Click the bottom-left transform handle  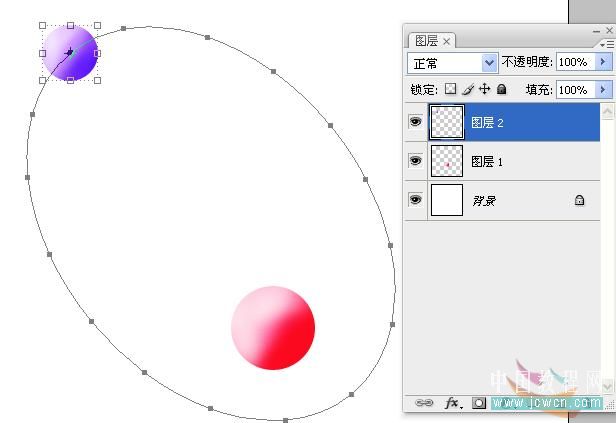(x=42, y=81)
